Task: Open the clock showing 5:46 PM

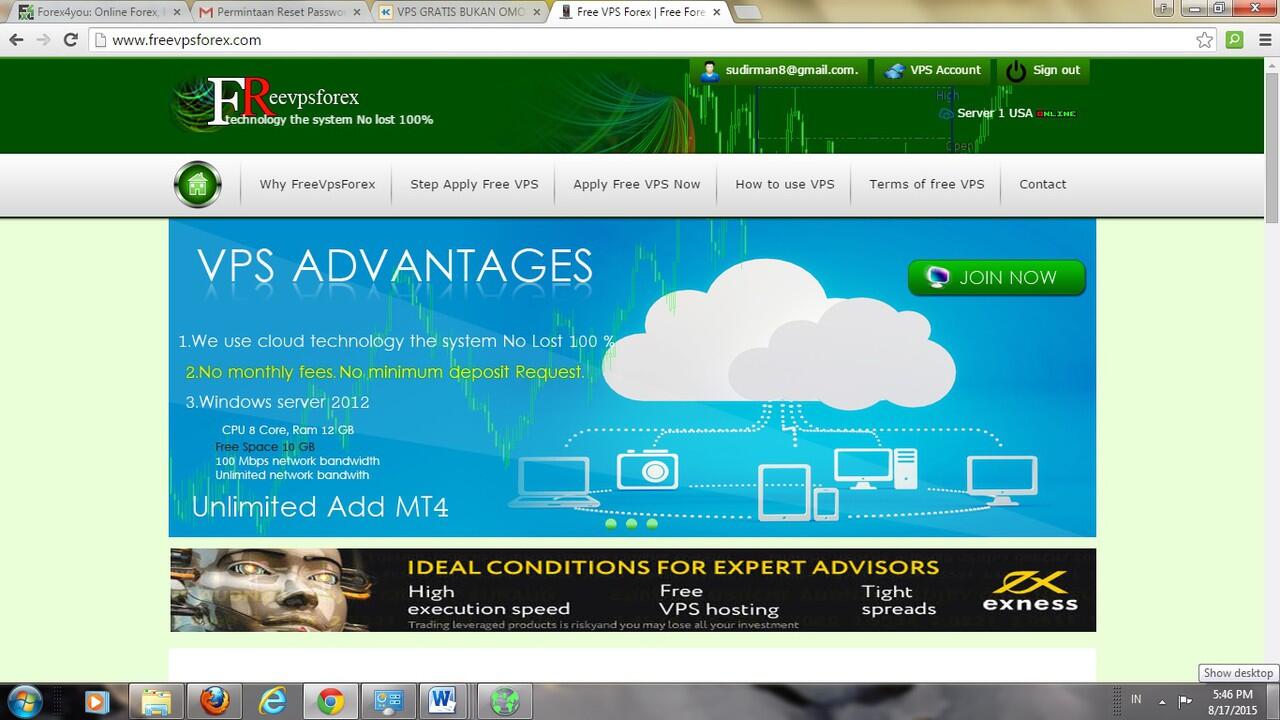Action: [1232, 701]
